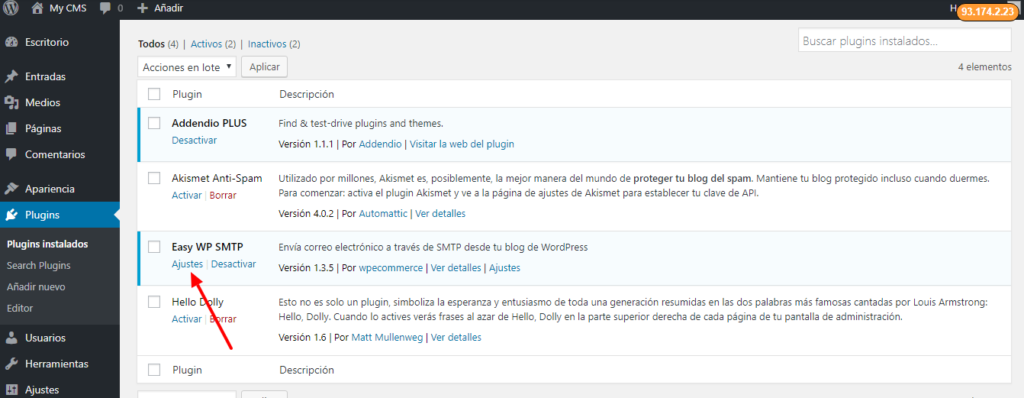Screen dimensions: 1024x398
Task: Click the My CMS site name
Action: [69, 9]
